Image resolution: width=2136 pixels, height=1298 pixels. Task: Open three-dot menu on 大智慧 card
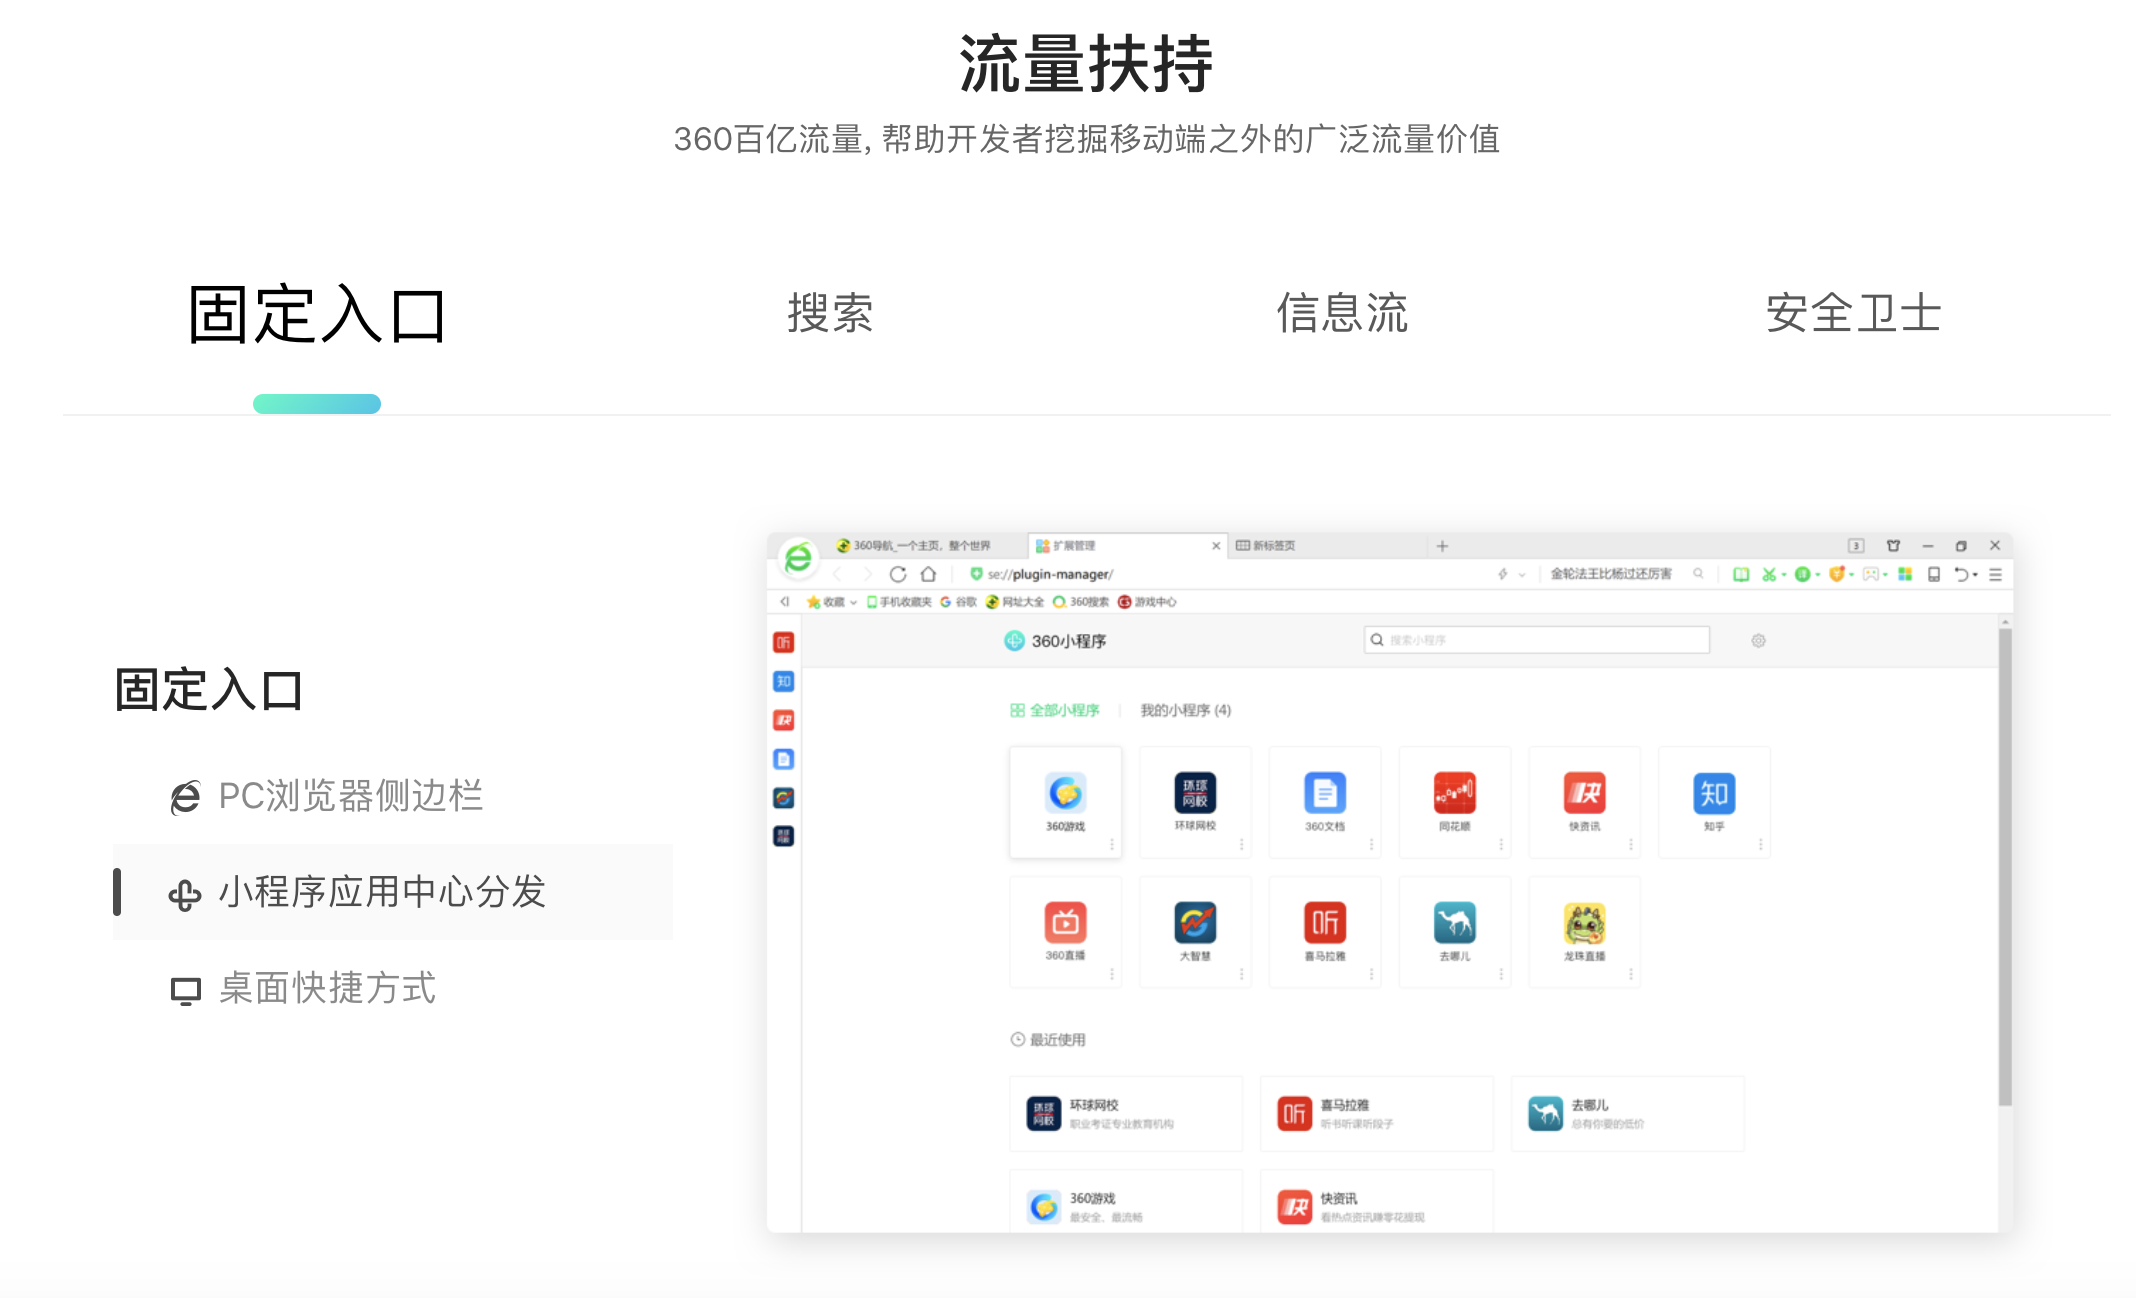tap(1241, 974)
